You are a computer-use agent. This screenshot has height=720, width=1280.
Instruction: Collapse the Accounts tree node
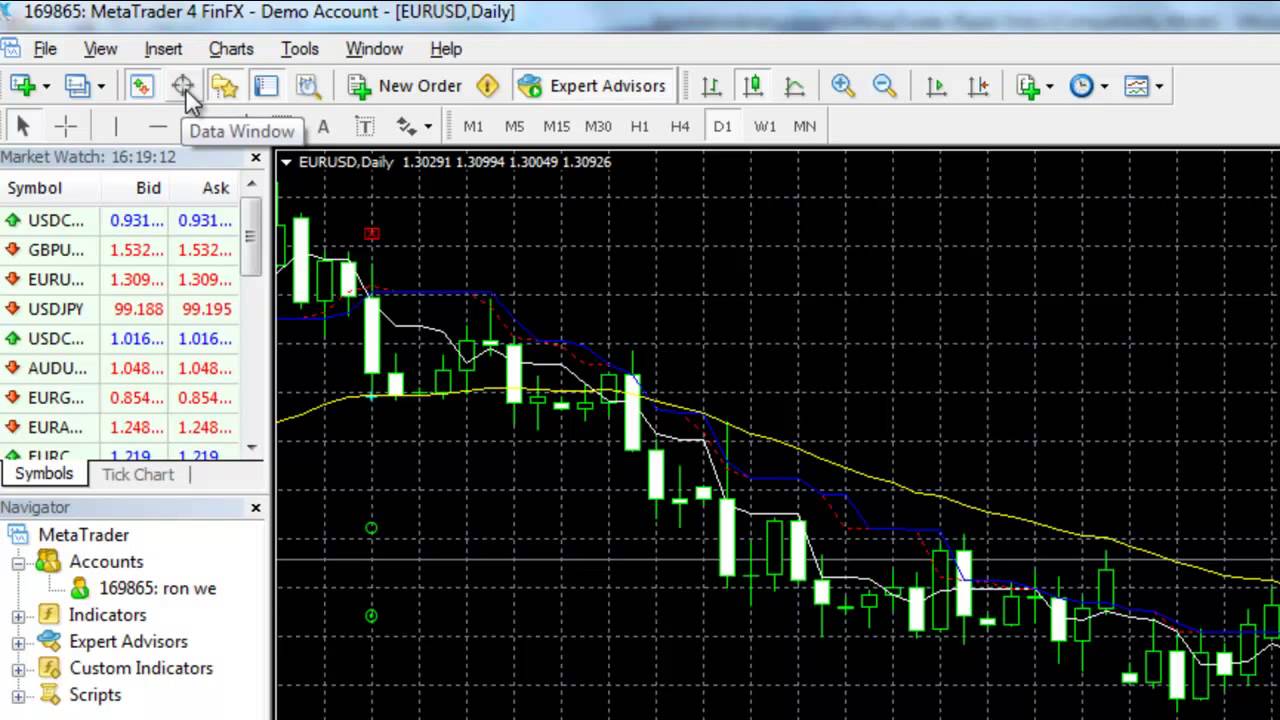18,563
